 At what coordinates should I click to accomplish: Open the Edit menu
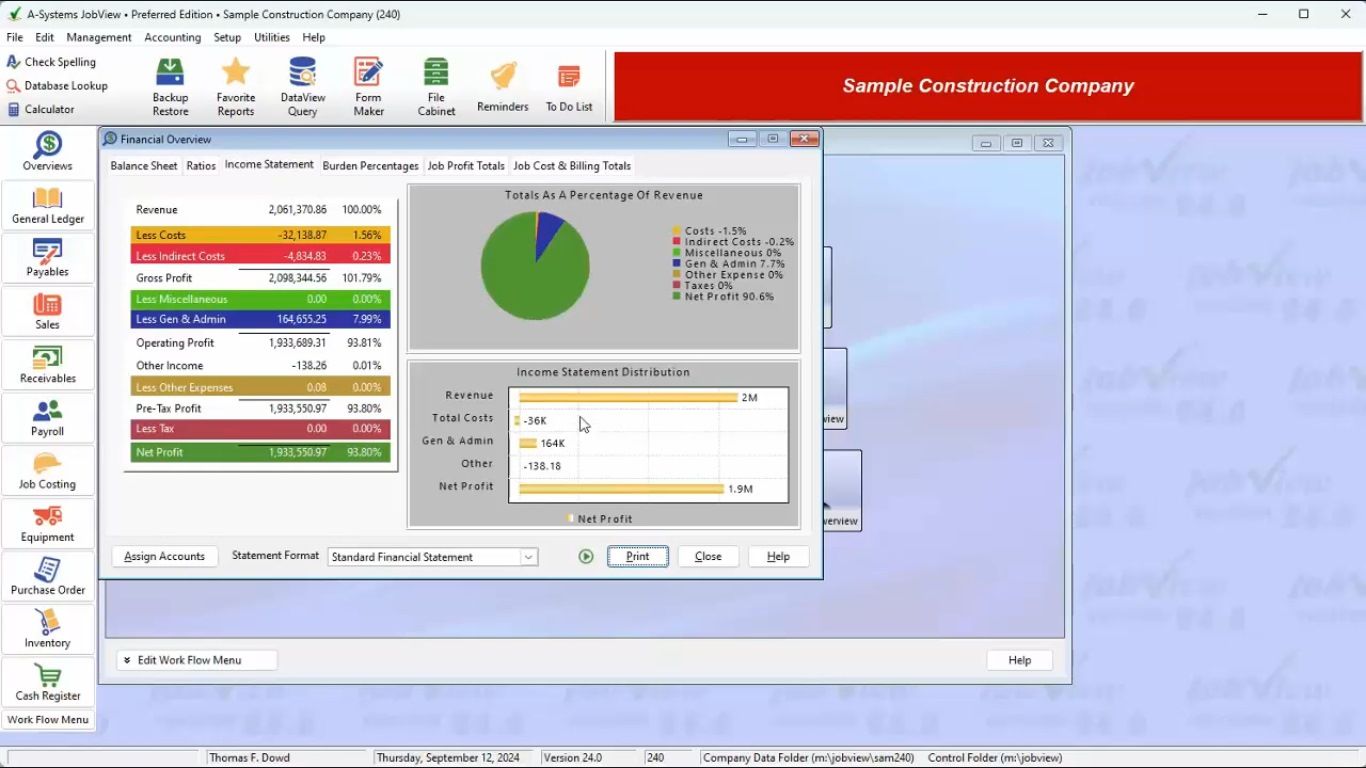click(45, 37)
